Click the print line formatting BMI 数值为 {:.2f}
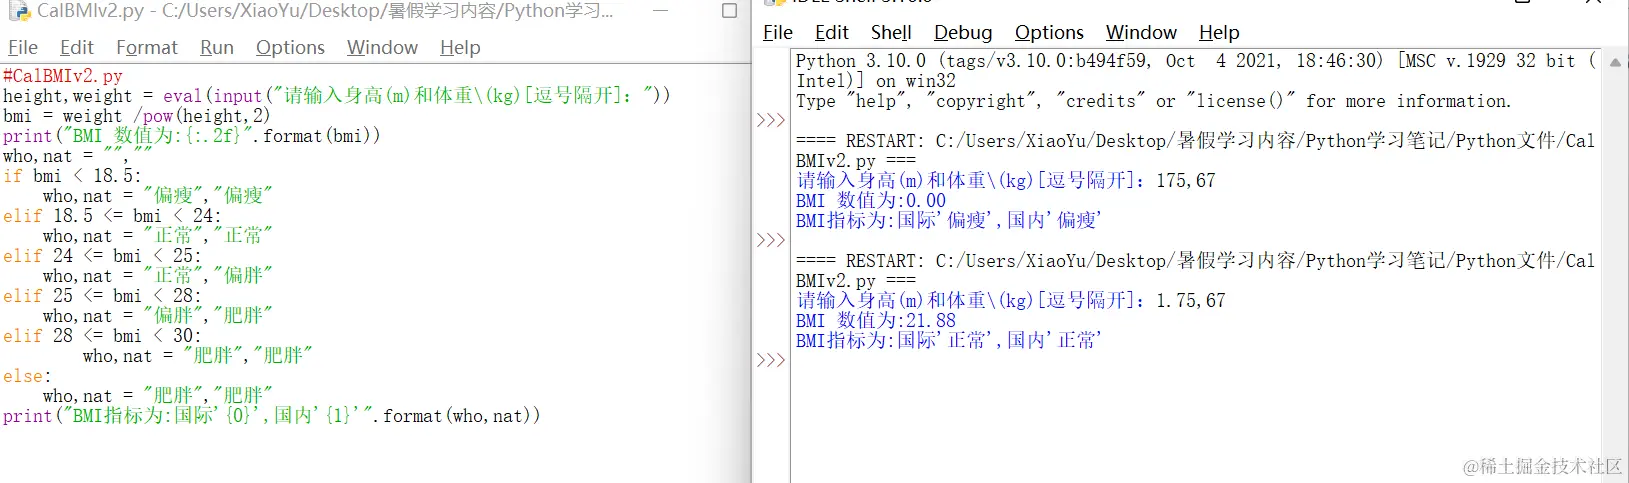Screen dimensions: 1629x483 click(192, 136)
